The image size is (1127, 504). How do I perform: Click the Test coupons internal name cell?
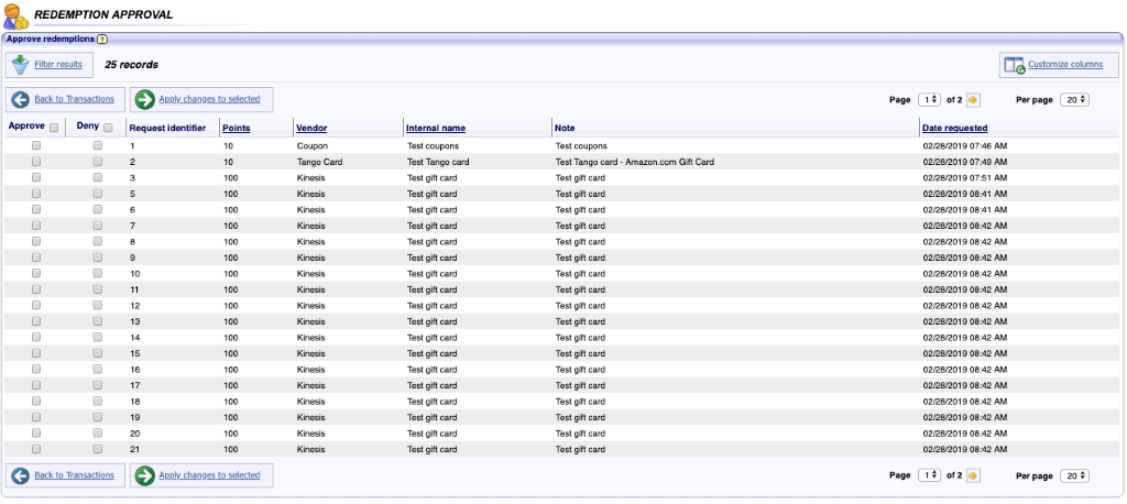pos(433,146)
